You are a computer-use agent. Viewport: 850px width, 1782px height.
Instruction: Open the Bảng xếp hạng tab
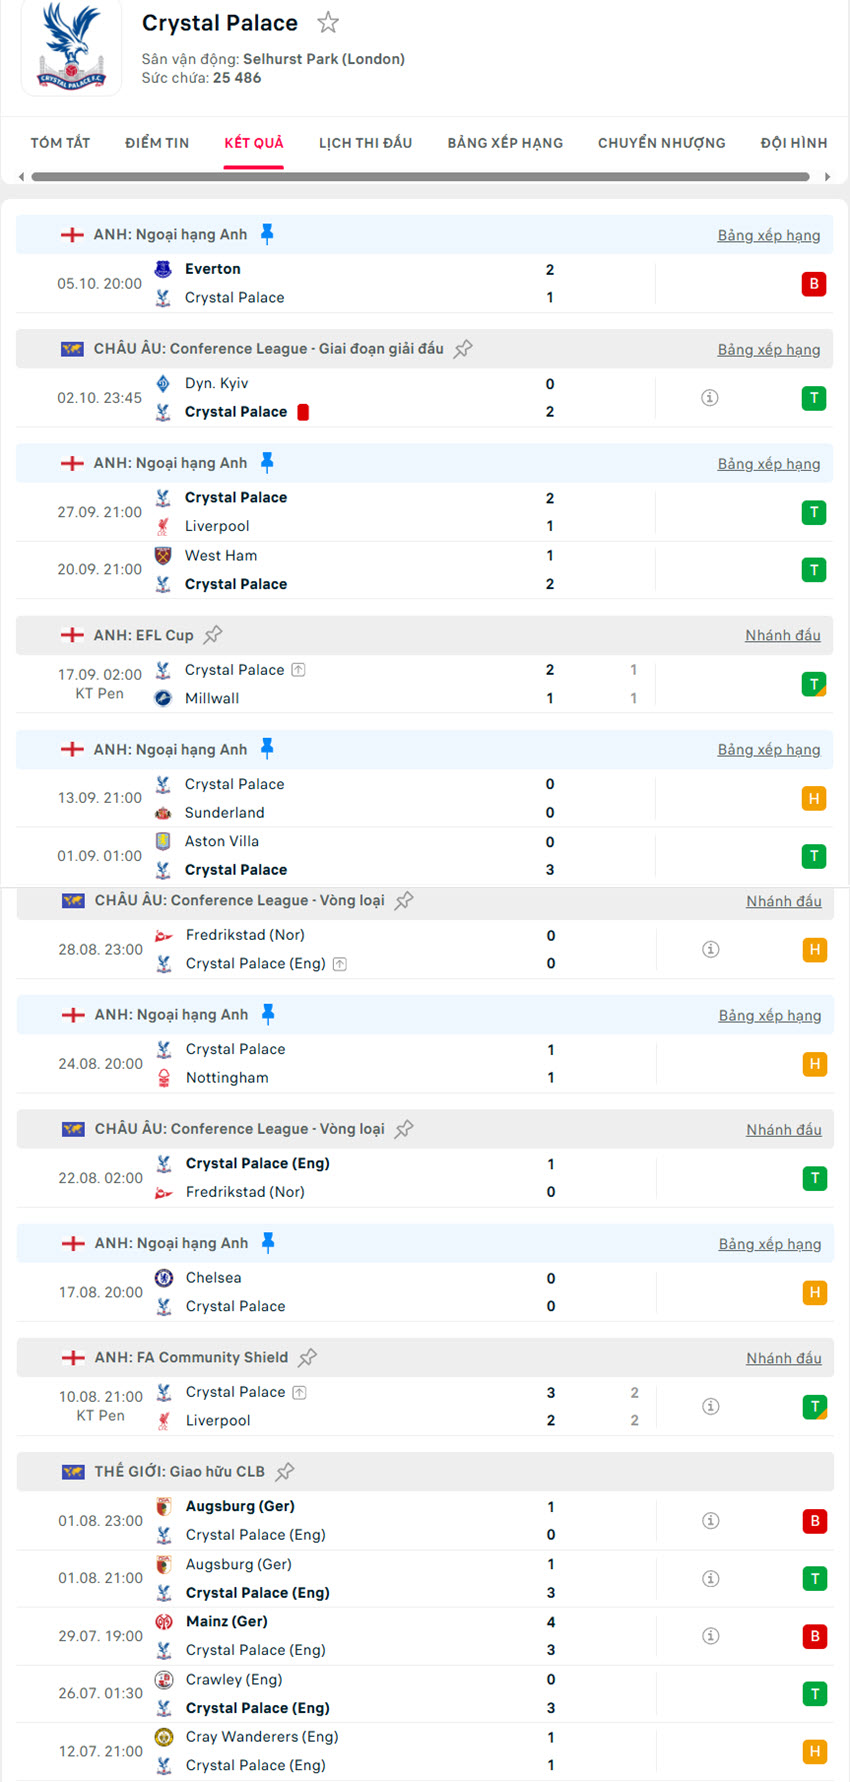pyautogui.click(x=505, y=143)
